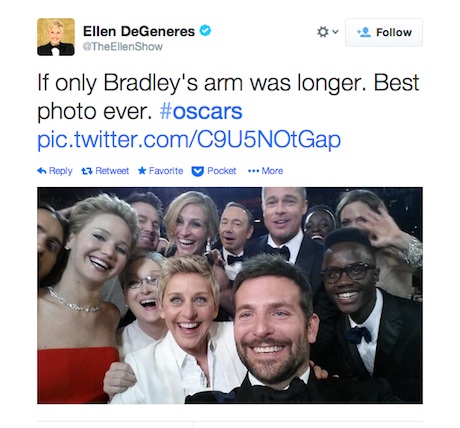
Task: Click the Pocket save icon
Action: point(198,171)
